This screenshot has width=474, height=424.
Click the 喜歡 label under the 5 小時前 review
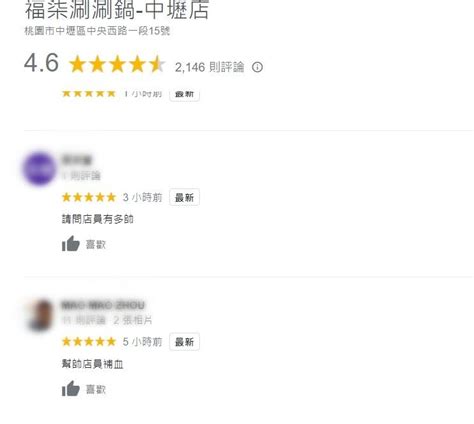(x=96, y=389)
